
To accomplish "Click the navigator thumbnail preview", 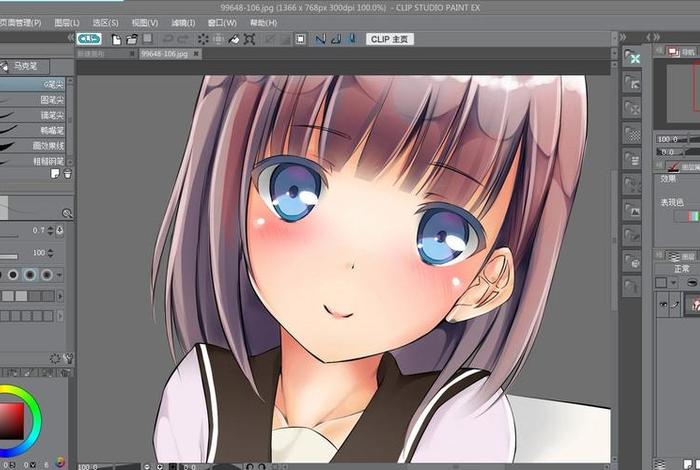I will (683, 93).
